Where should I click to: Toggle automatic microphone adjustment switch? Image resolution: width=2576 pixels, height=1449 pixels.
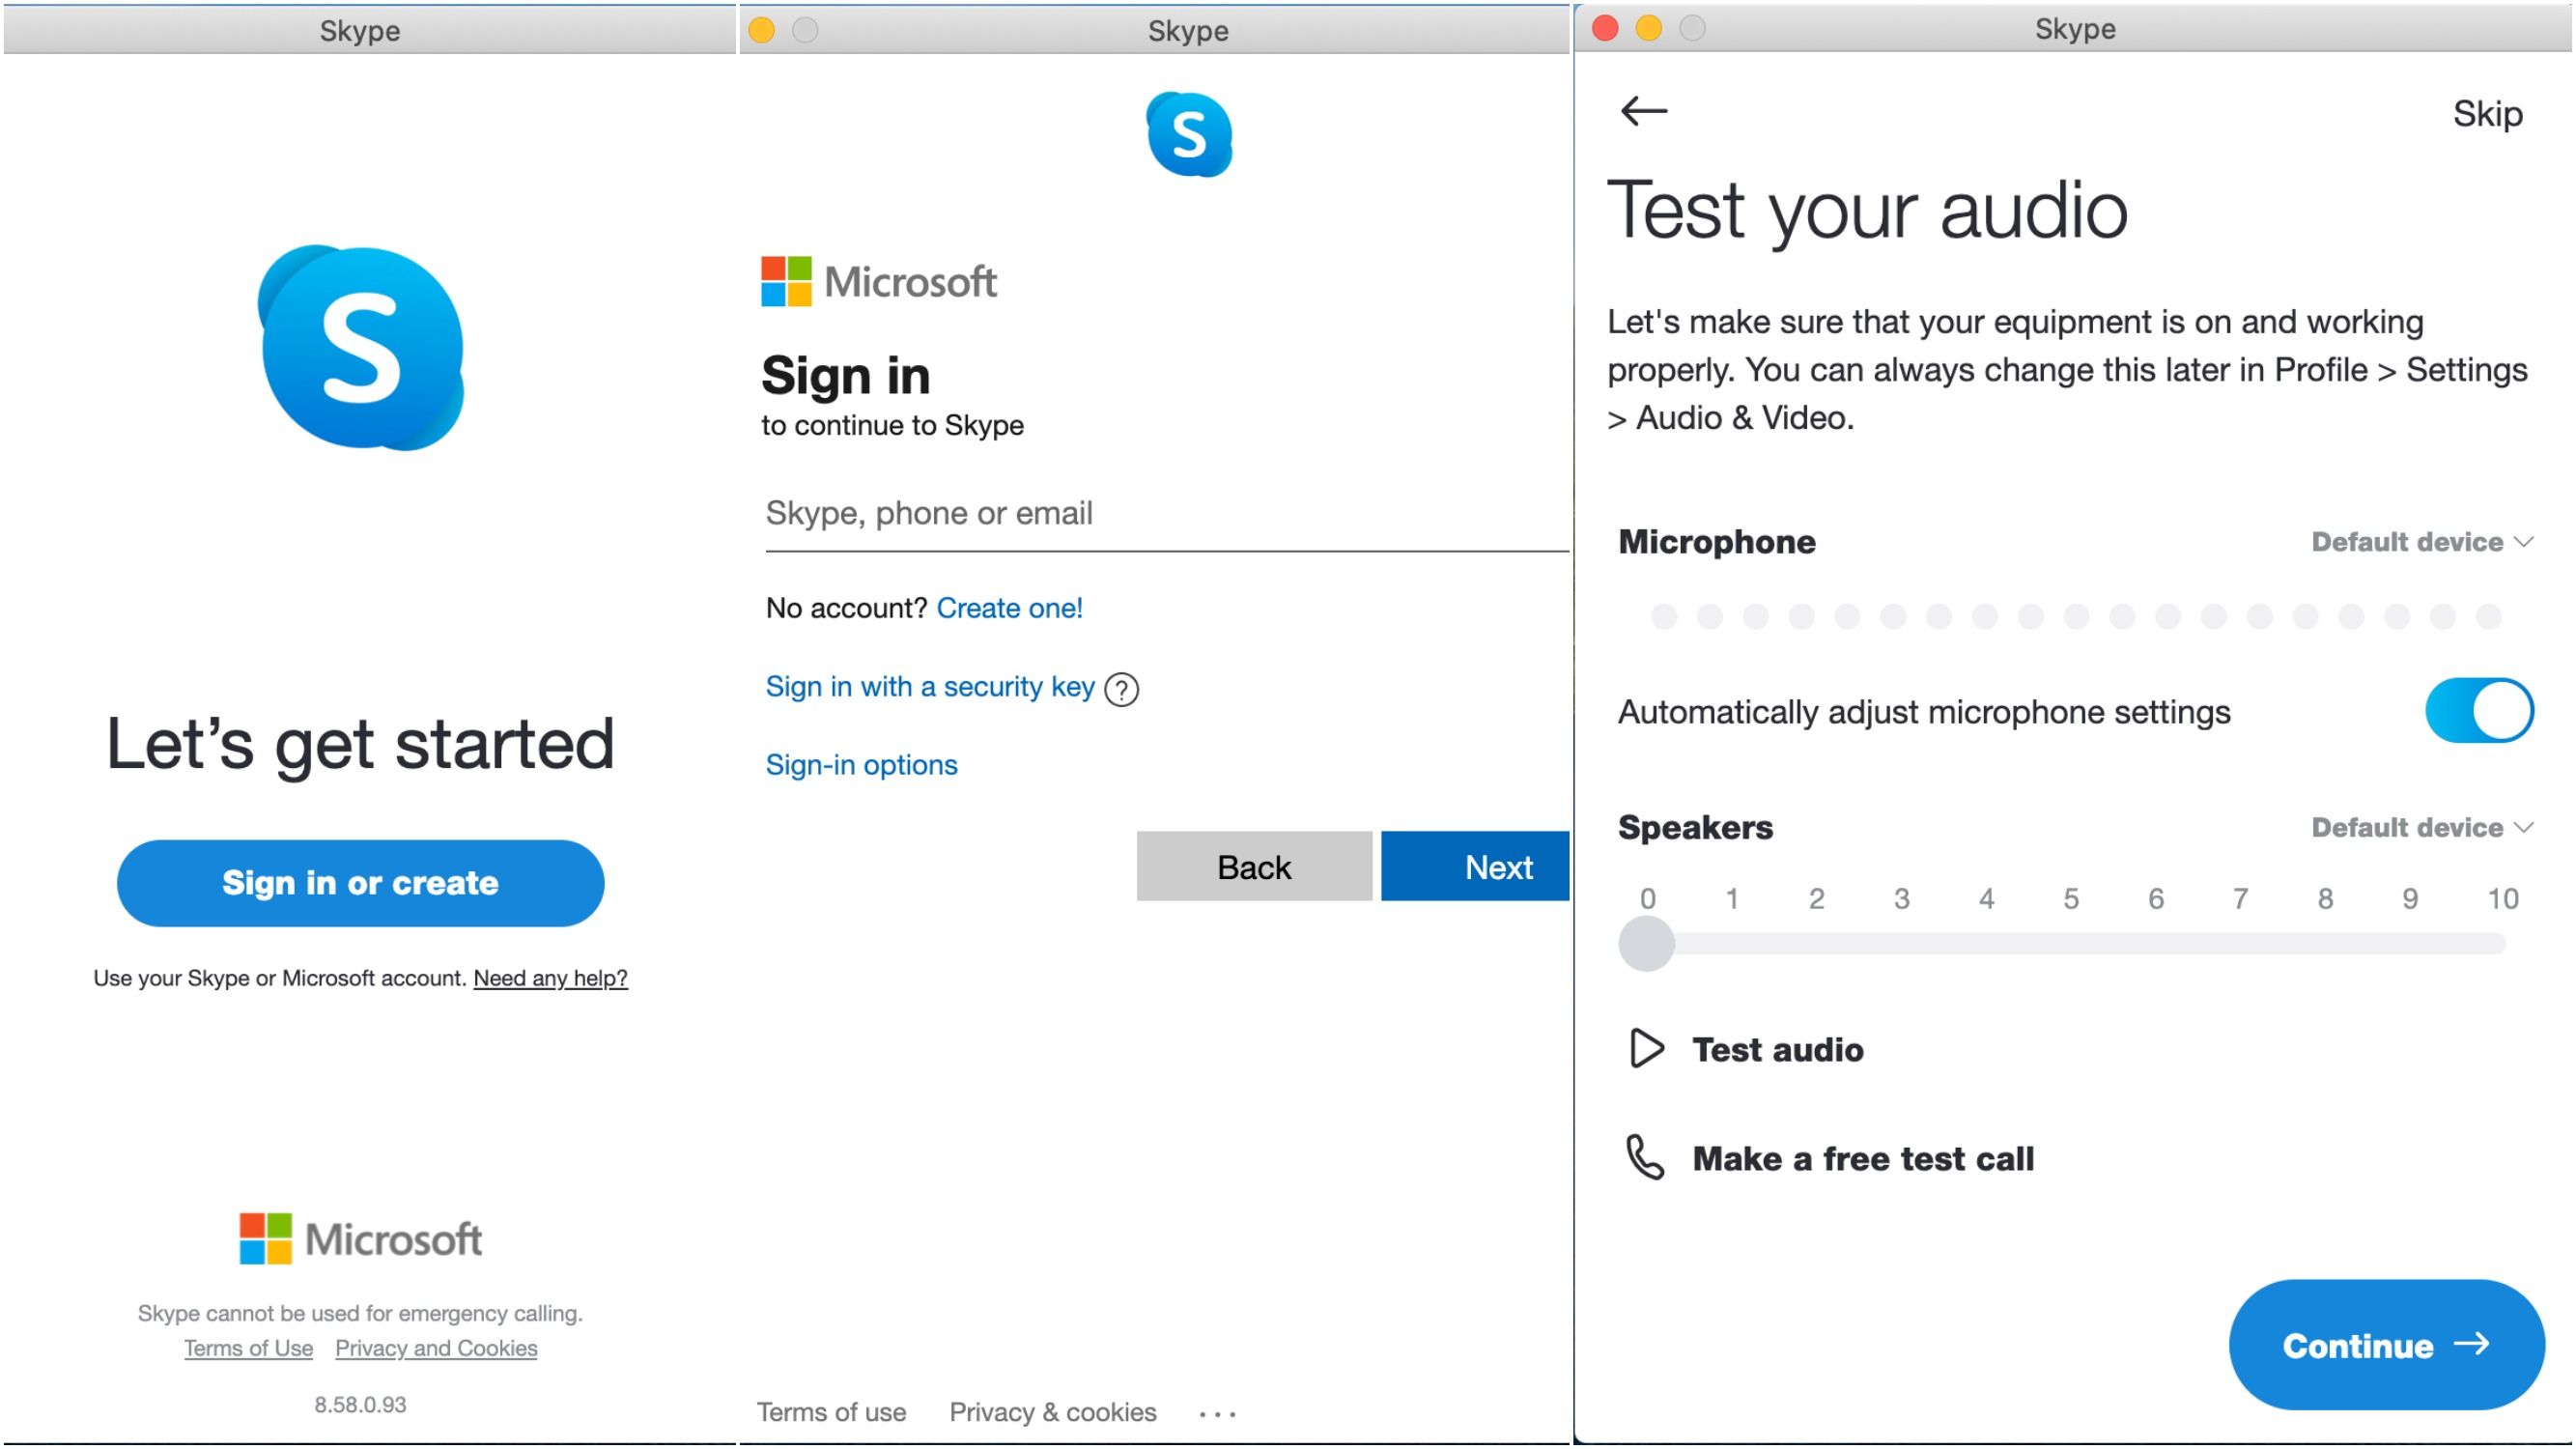[x=2478, y=711]
